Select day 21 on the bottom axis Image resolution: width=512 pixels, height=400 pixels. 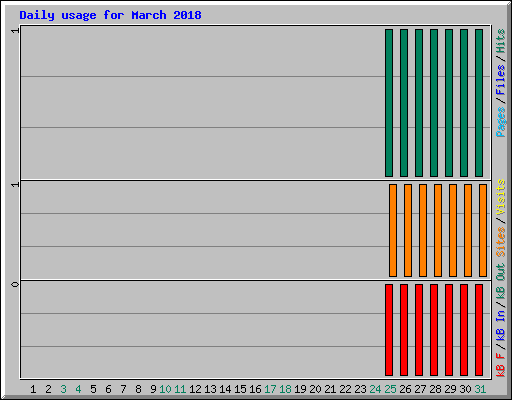coord(330,389)
